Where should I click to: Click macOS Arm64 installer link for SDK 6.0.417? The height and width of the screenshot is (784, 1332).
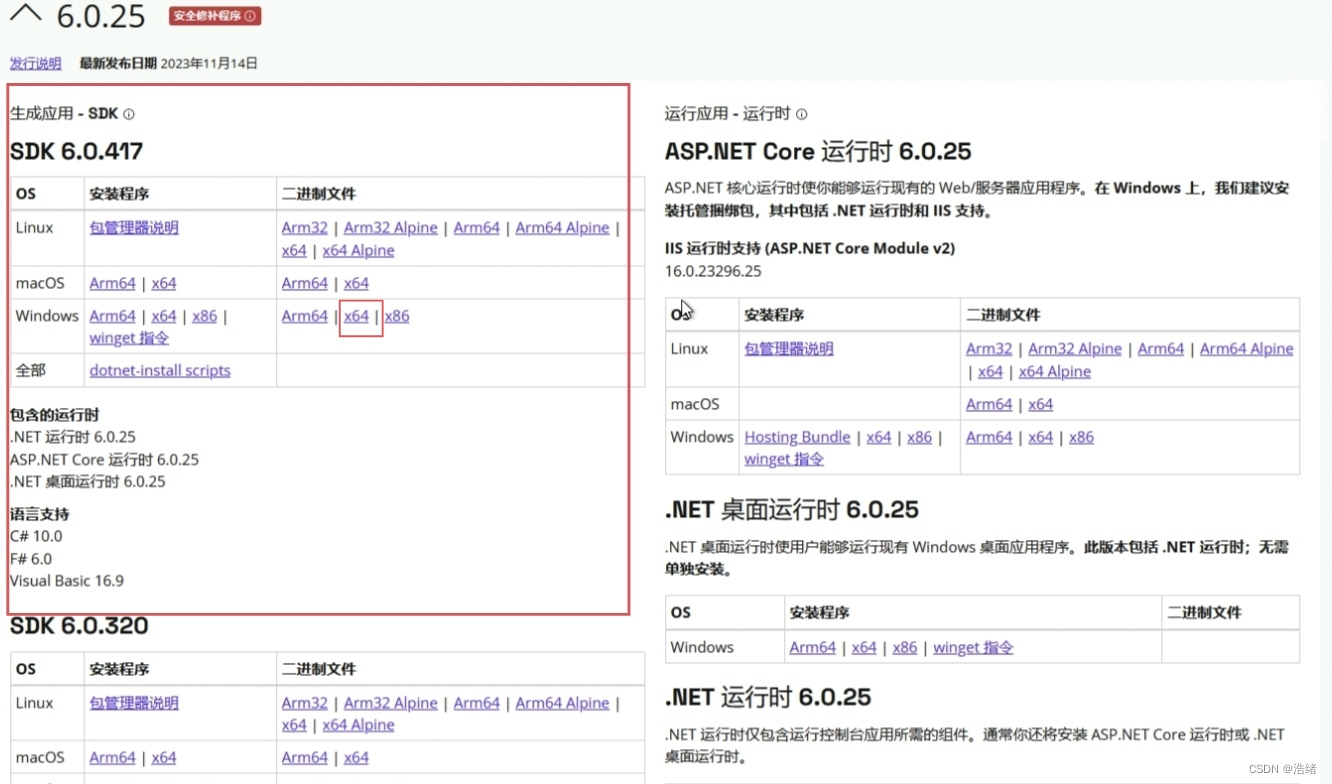112,284
